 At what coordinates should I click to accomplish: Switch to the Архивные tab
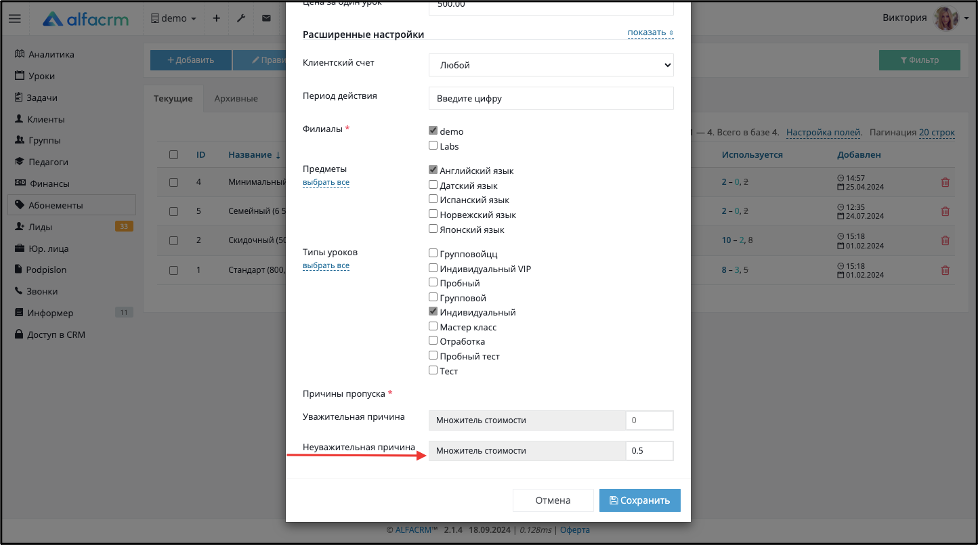point(236,99)
